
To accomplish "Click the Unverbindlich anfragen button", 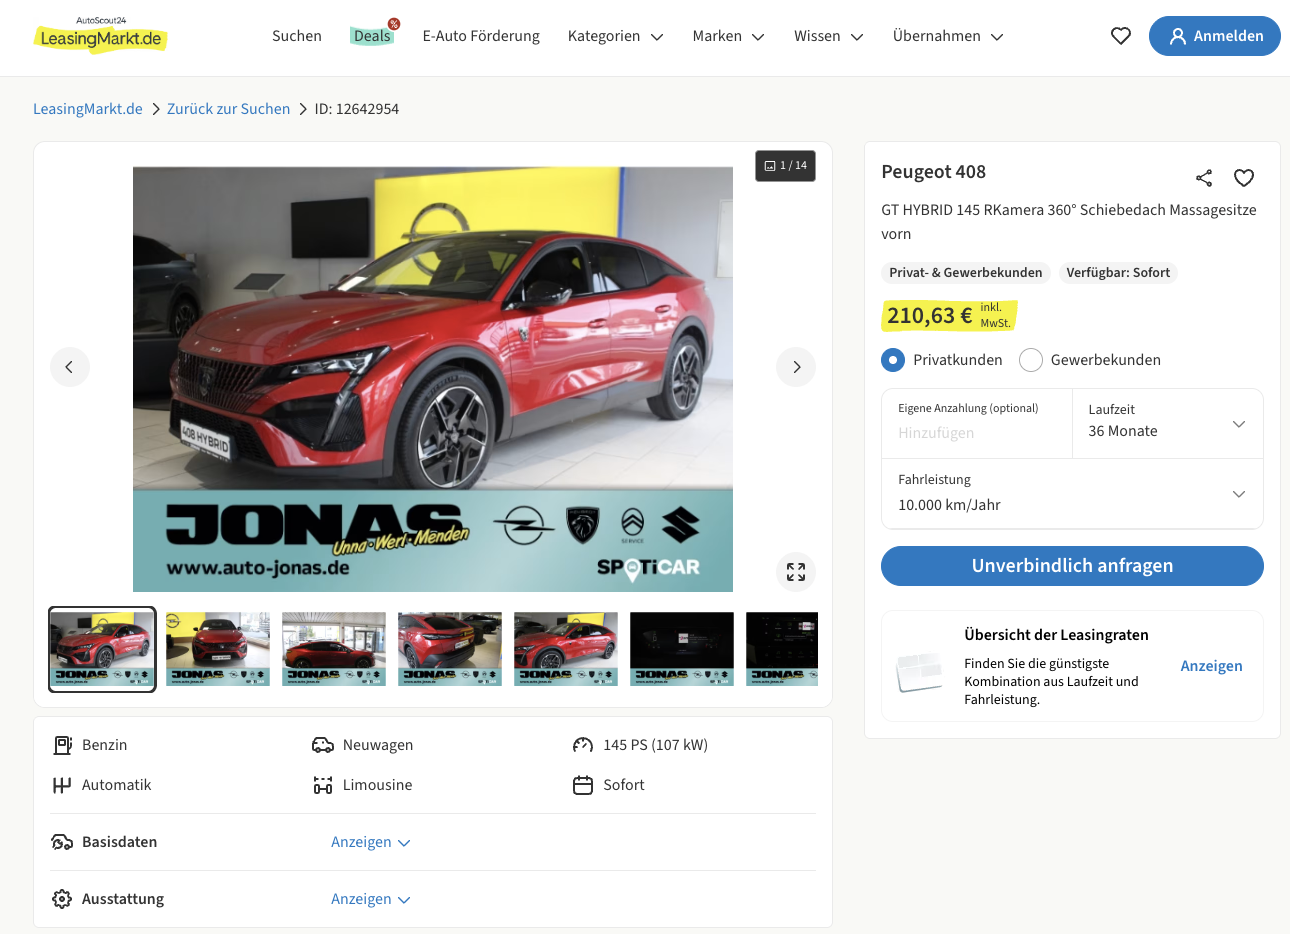I will click(x=1072, y=566).
